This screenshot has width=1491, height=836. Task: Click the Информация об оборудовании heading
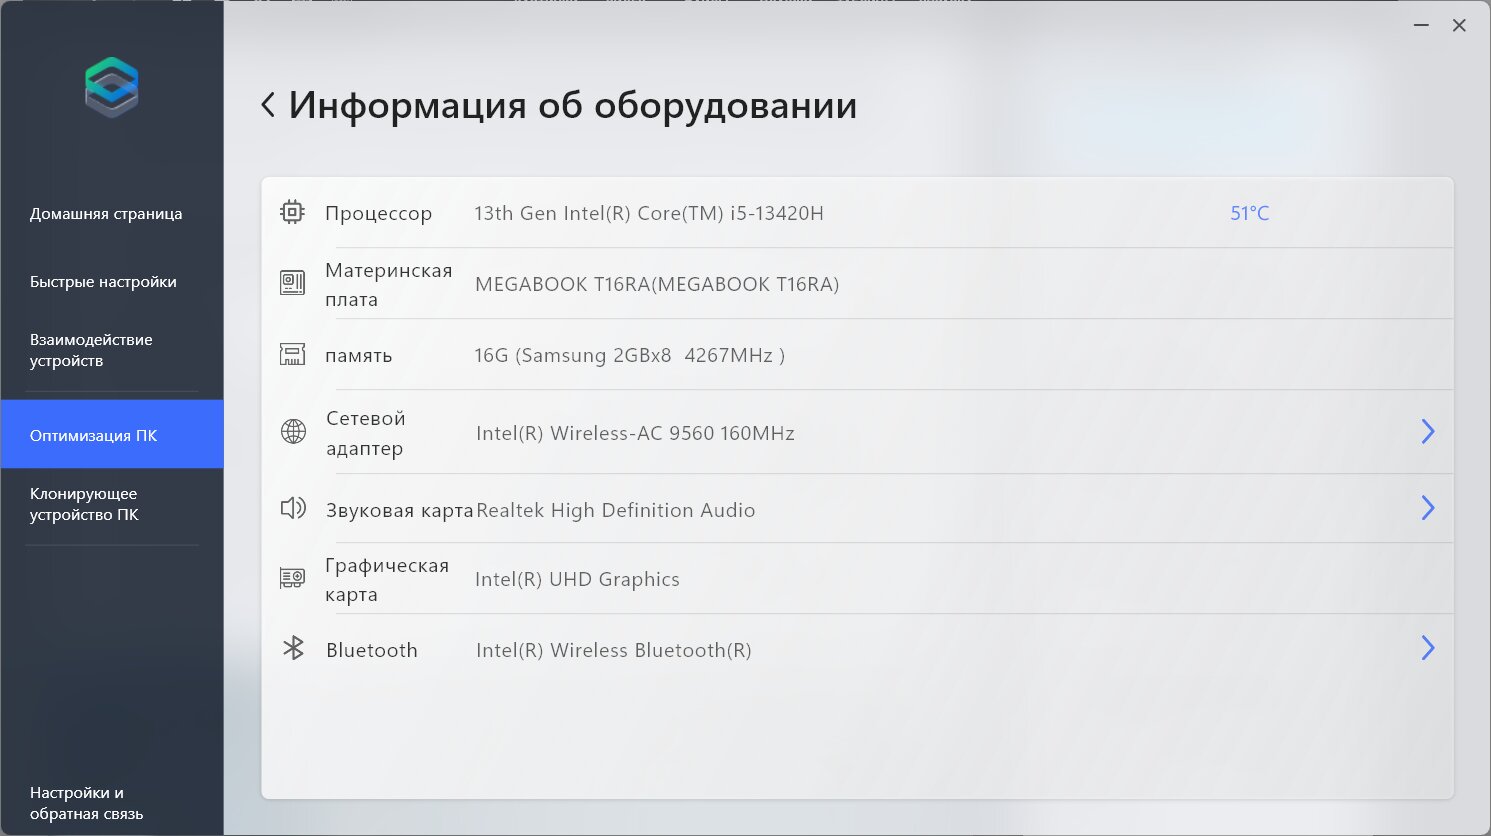pyautogui.click(x=573, y=105)
